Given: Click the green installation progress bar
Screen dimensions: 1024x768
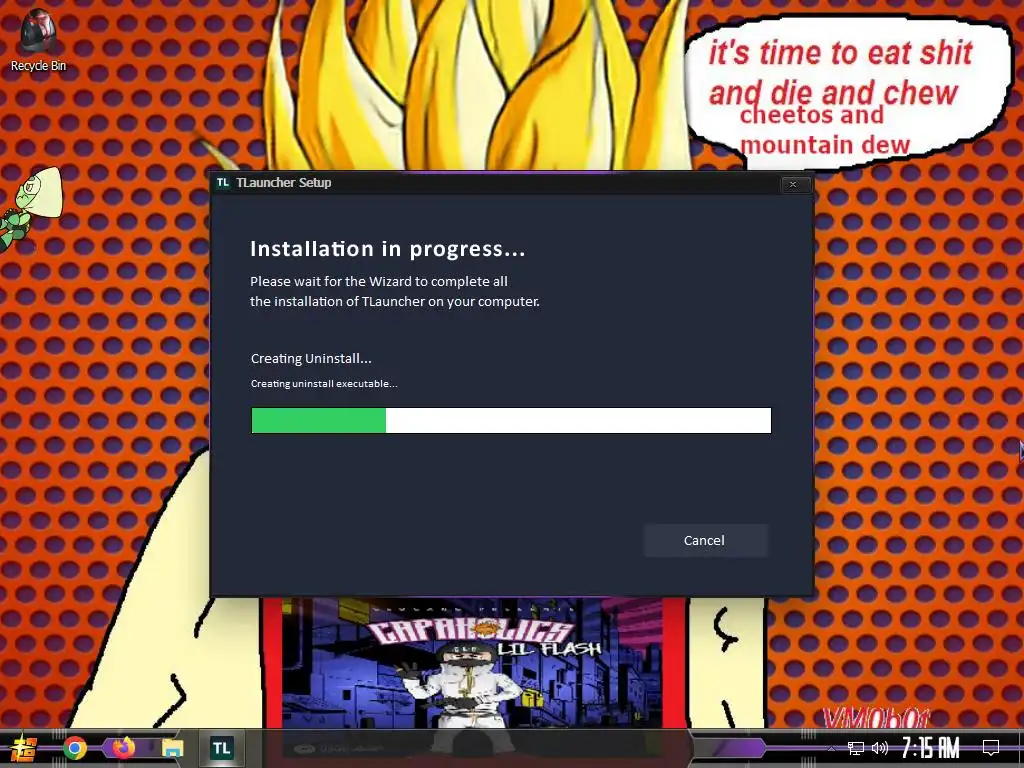Looking at the screenshot, I should (511, 421).
